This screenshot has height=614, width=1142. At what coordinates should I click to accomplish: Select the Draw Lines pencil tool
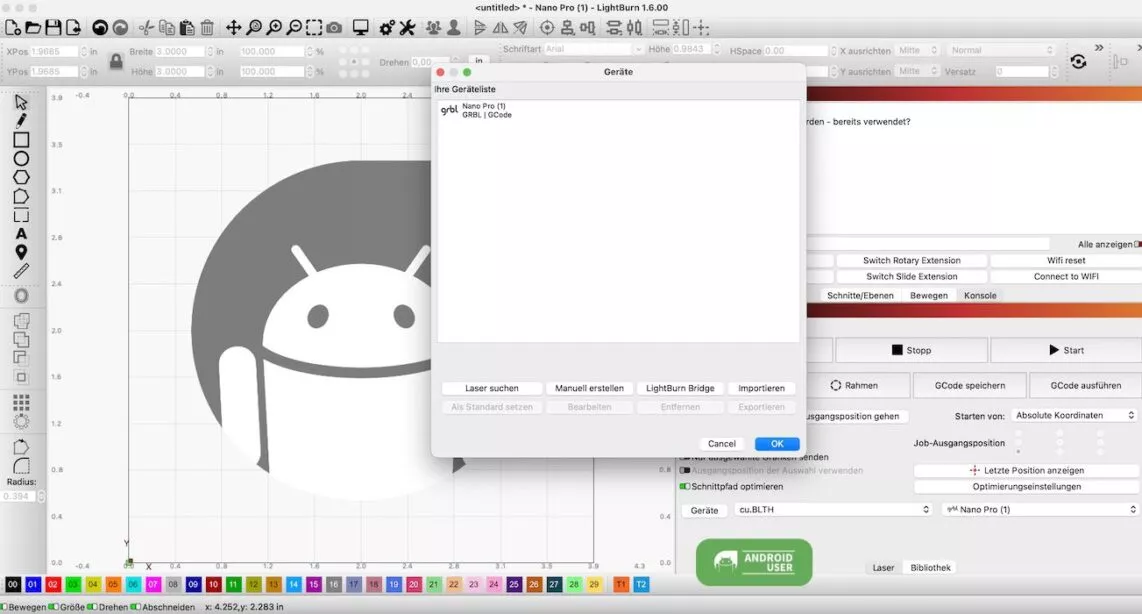tap(21, 120)
